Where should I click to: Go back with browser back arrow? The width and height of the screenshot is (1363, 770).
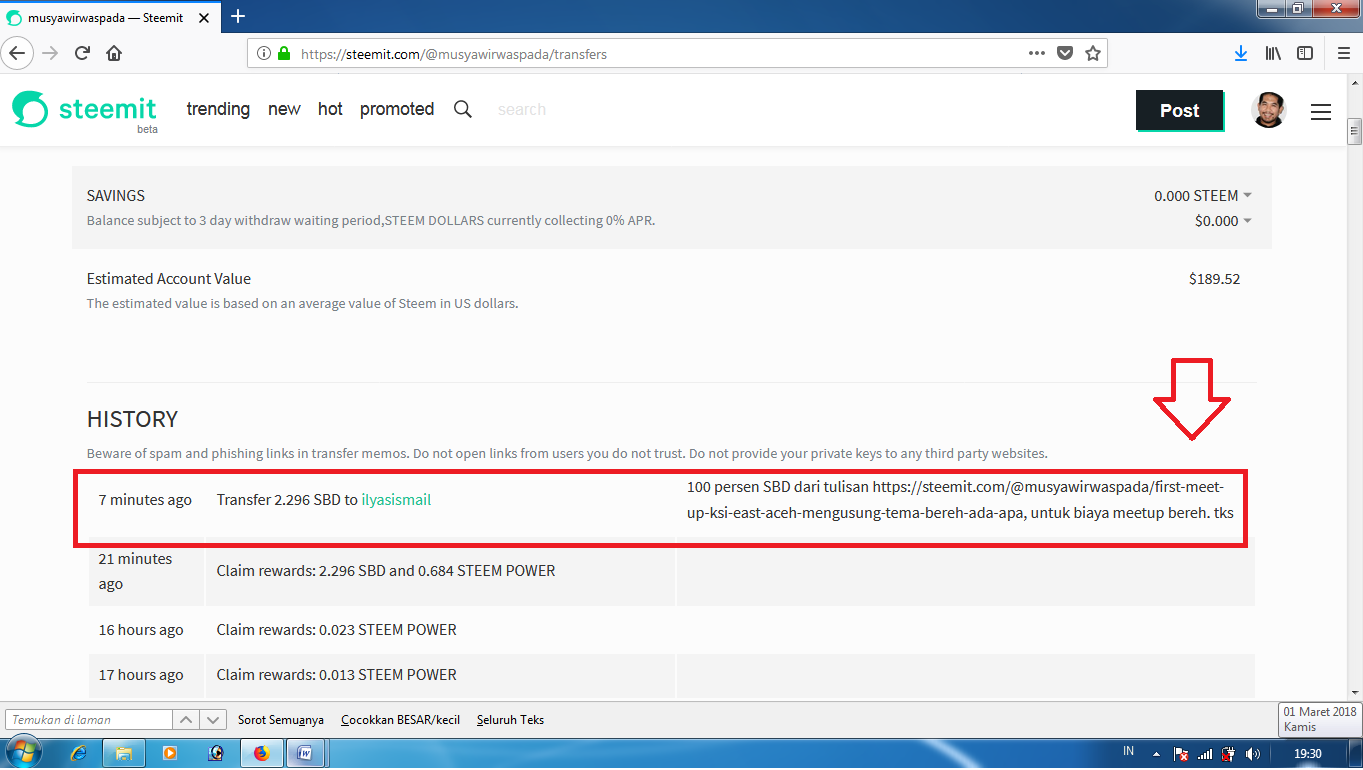point(18,53)
